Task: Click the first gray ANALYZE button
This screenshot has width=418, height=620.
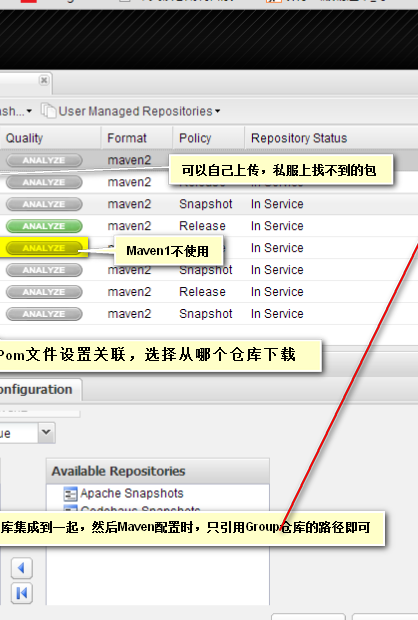Action: point(44,160)
